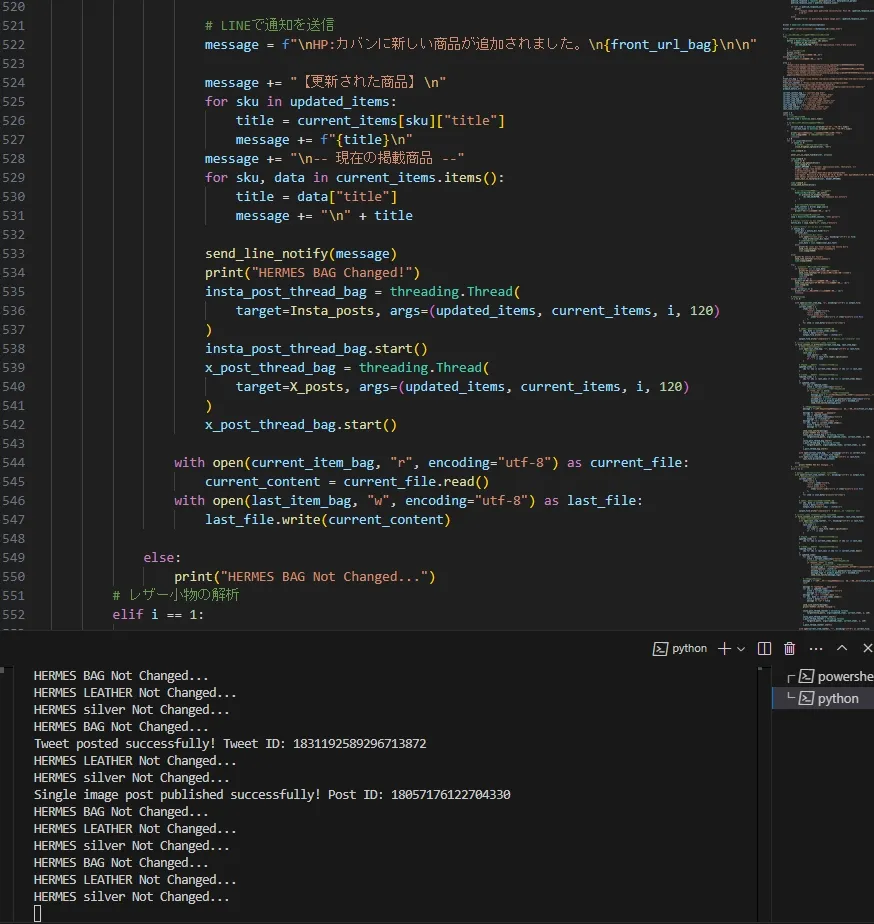Close the terminal panel
874x924 pixels.
(x=866, y=649)
